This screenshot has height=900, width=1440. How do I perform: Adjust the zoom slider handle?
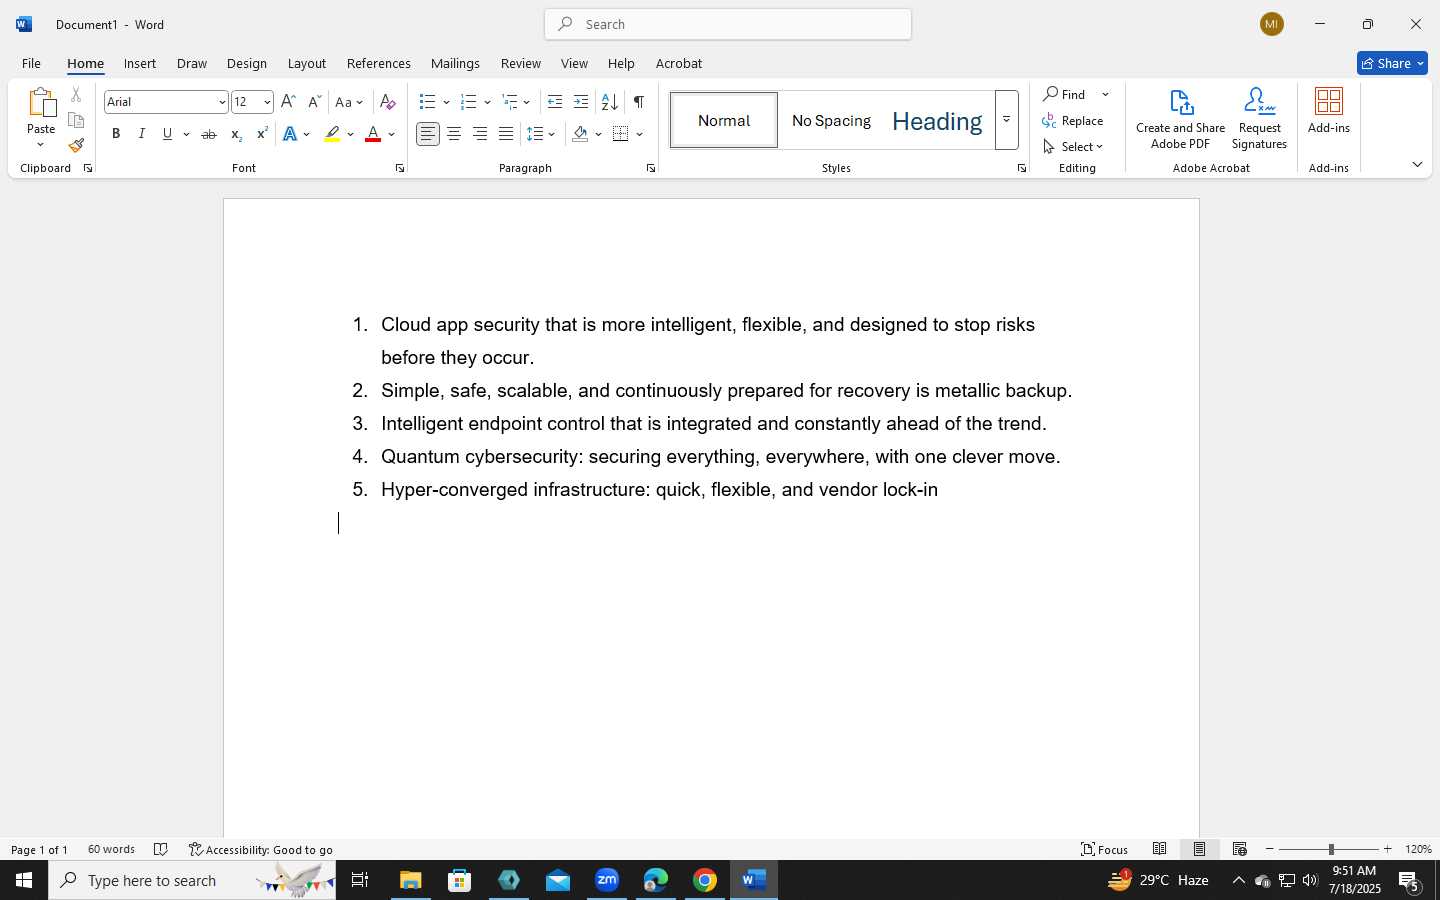(1331, 849)
